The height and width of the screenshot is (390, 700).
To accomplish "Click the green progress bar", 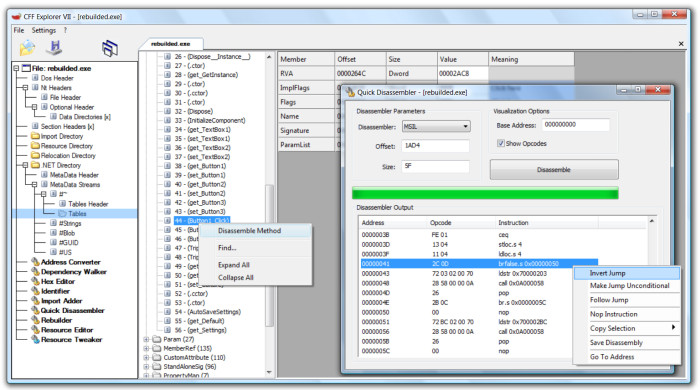I will 485,193.
